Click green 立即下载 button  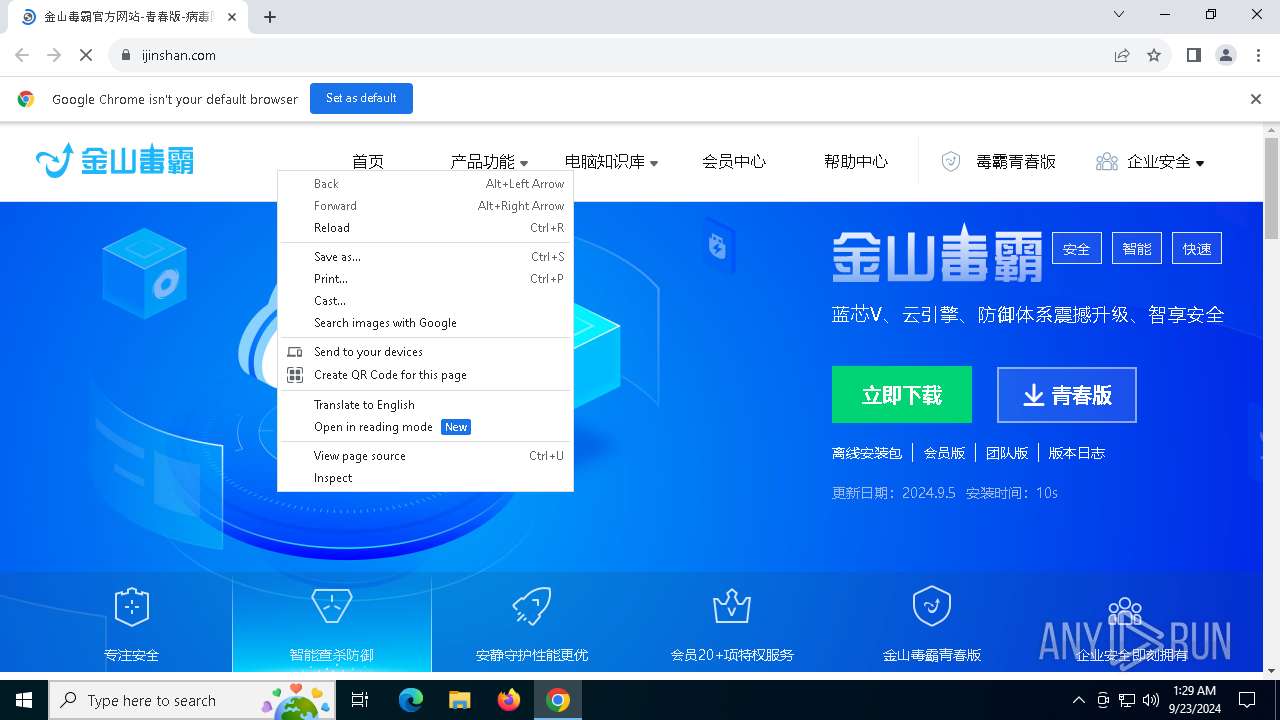902,394
